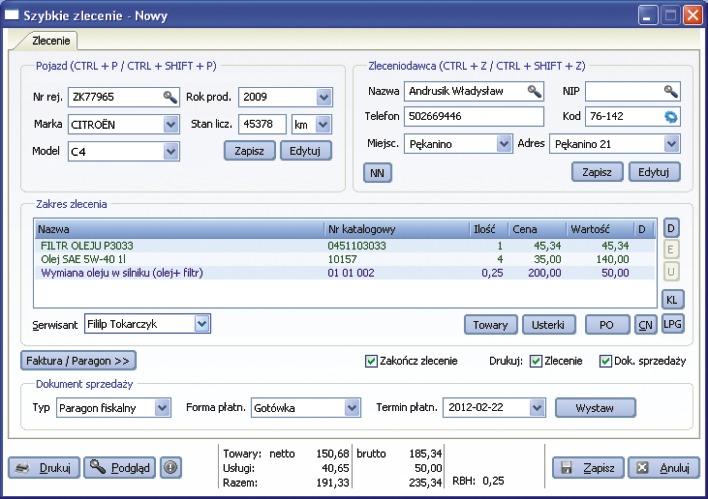Click the KL button beside the table

(672, 300)
